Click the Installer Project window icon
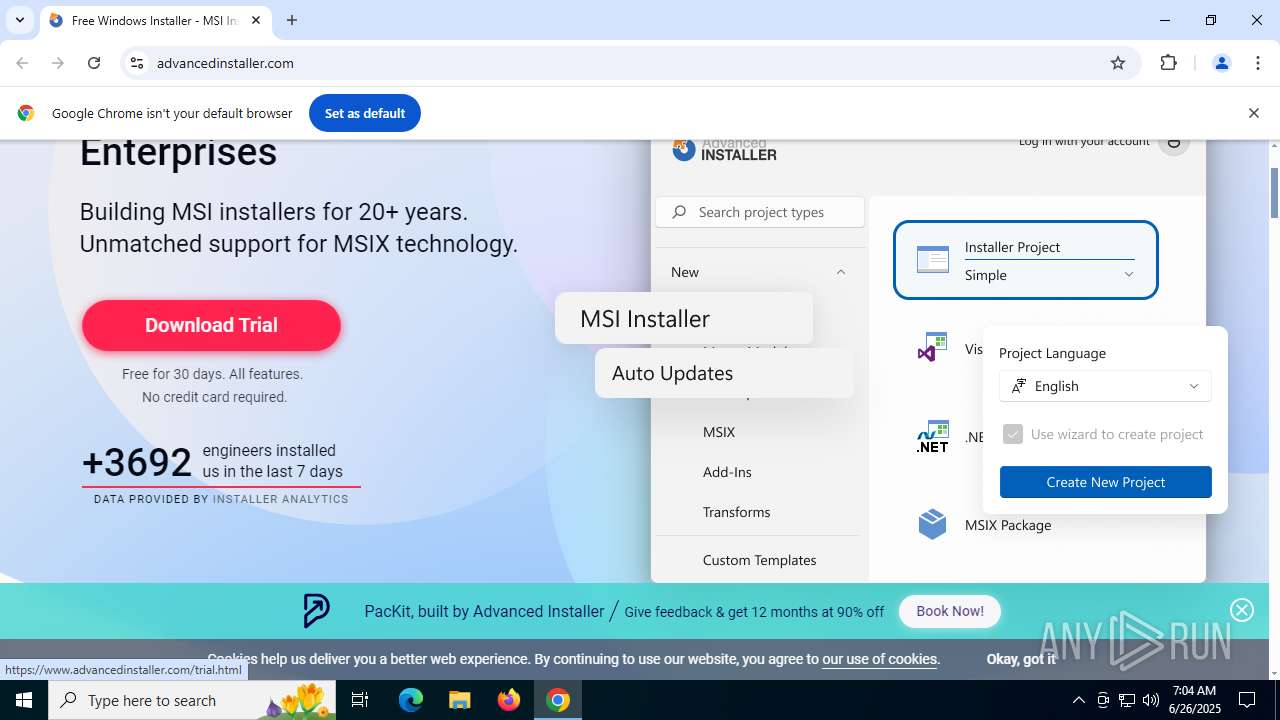Image resolution: width=1280 pixels, height=720 pixels. coord(933,260)
